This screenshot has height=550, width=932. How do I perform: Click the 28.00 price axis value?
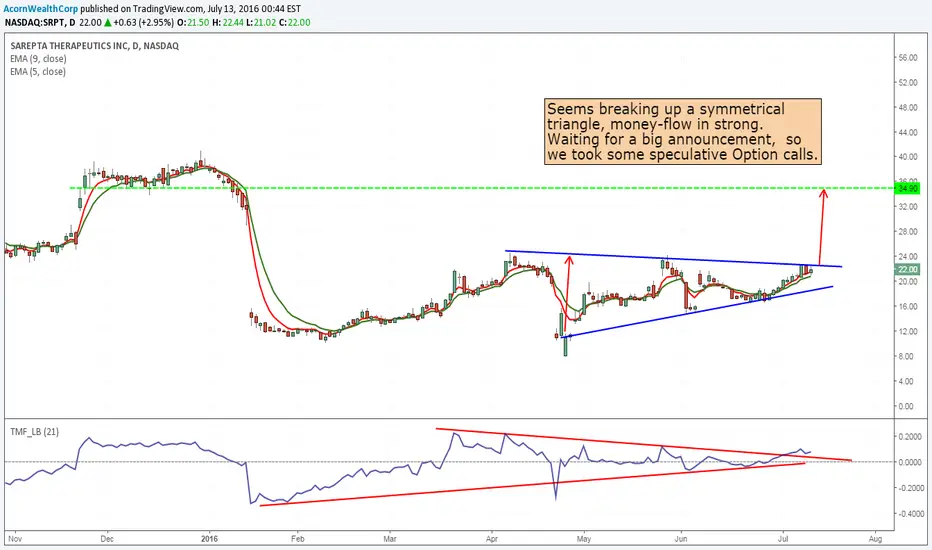point(908,232)
